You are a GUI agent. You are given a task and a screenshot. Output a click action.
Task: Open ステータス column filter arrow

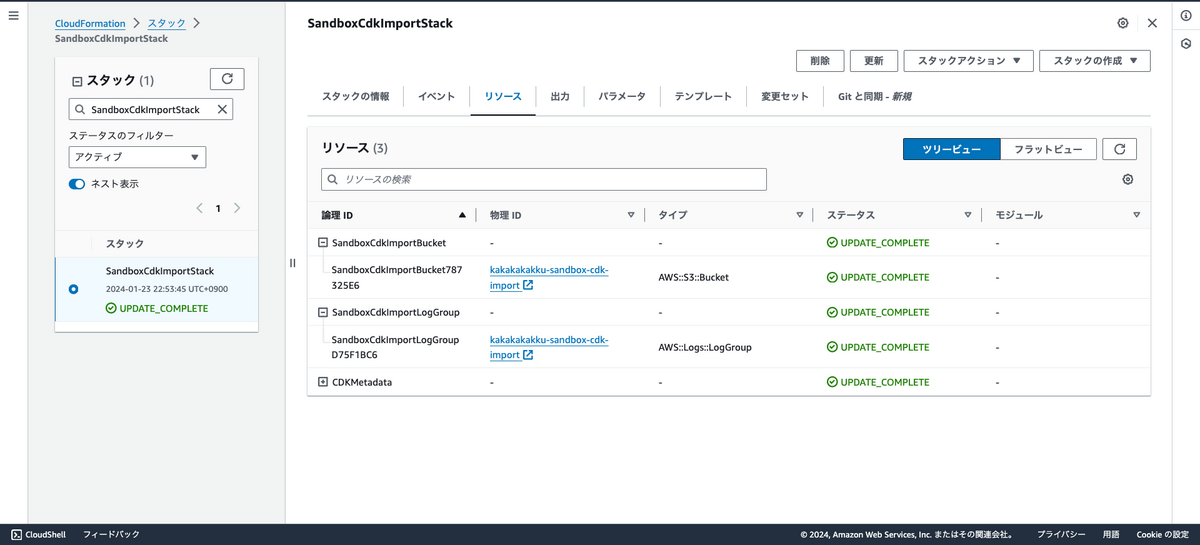968,215
